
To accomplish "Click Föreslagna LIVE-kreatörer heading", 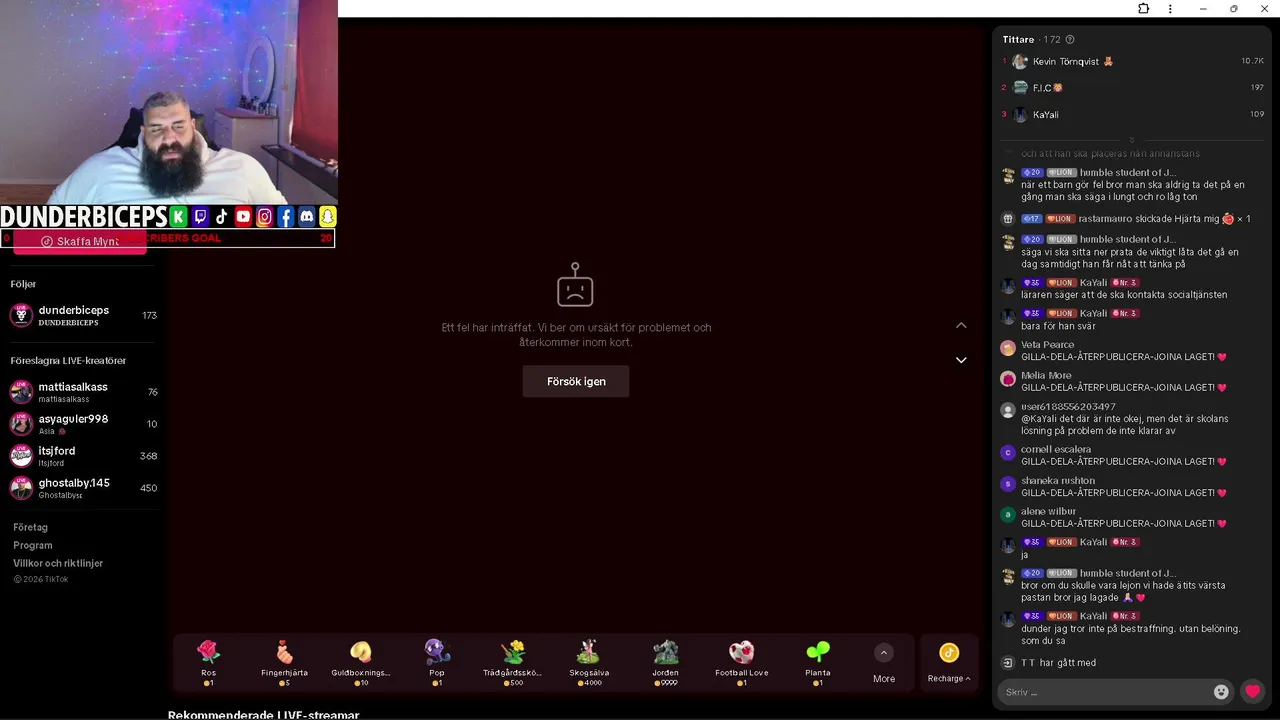I will (68, 361).
